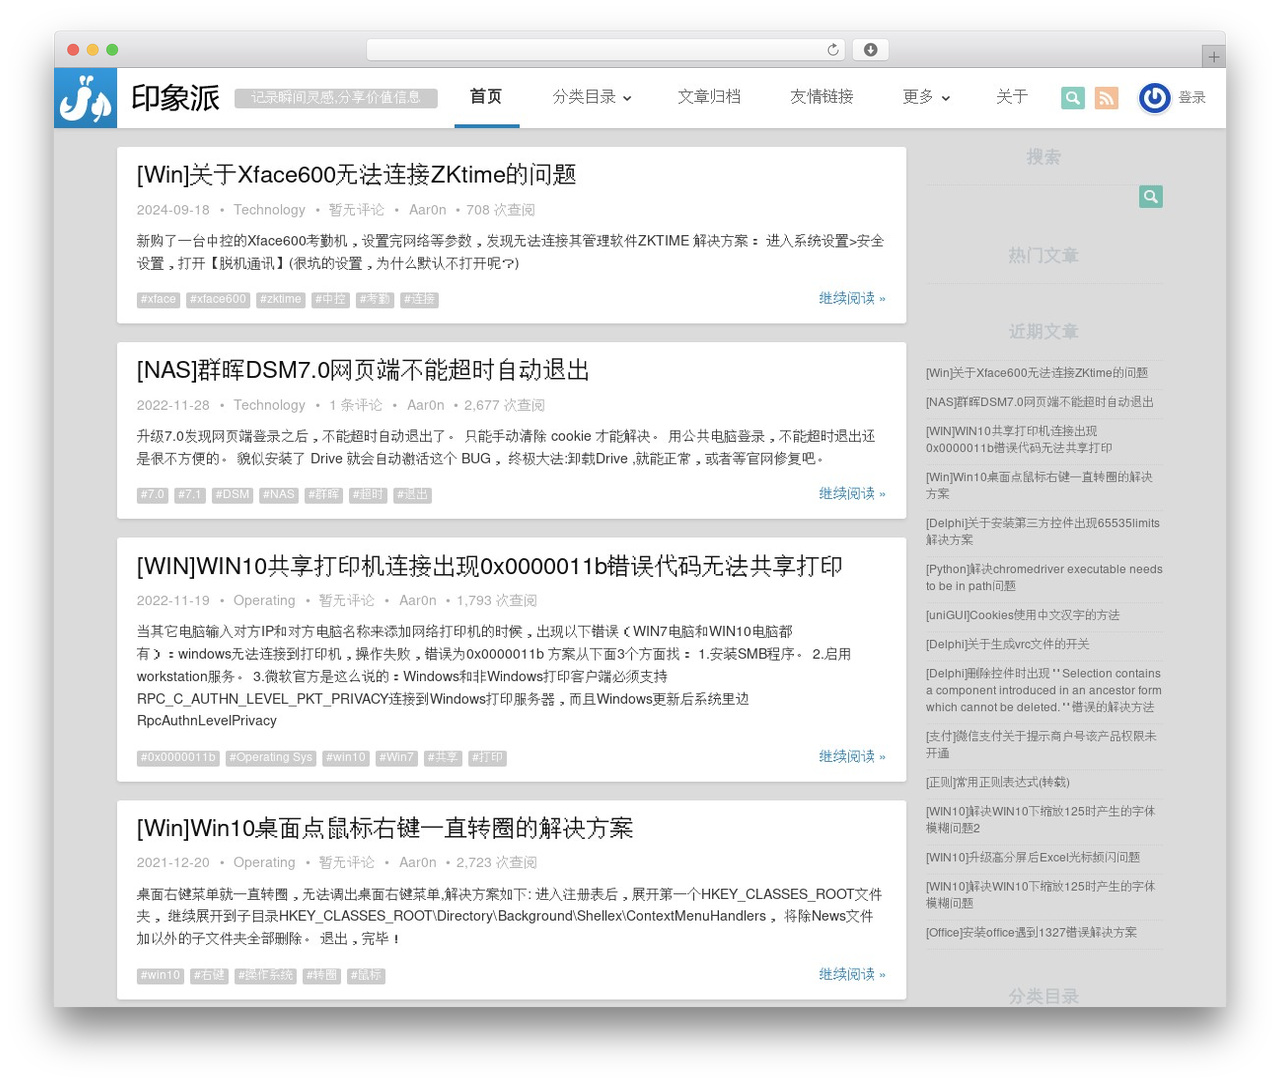Open the orange RSS feed icon
Image resolution: width=1280 pixels, height=1084 pixels.
1106,98
